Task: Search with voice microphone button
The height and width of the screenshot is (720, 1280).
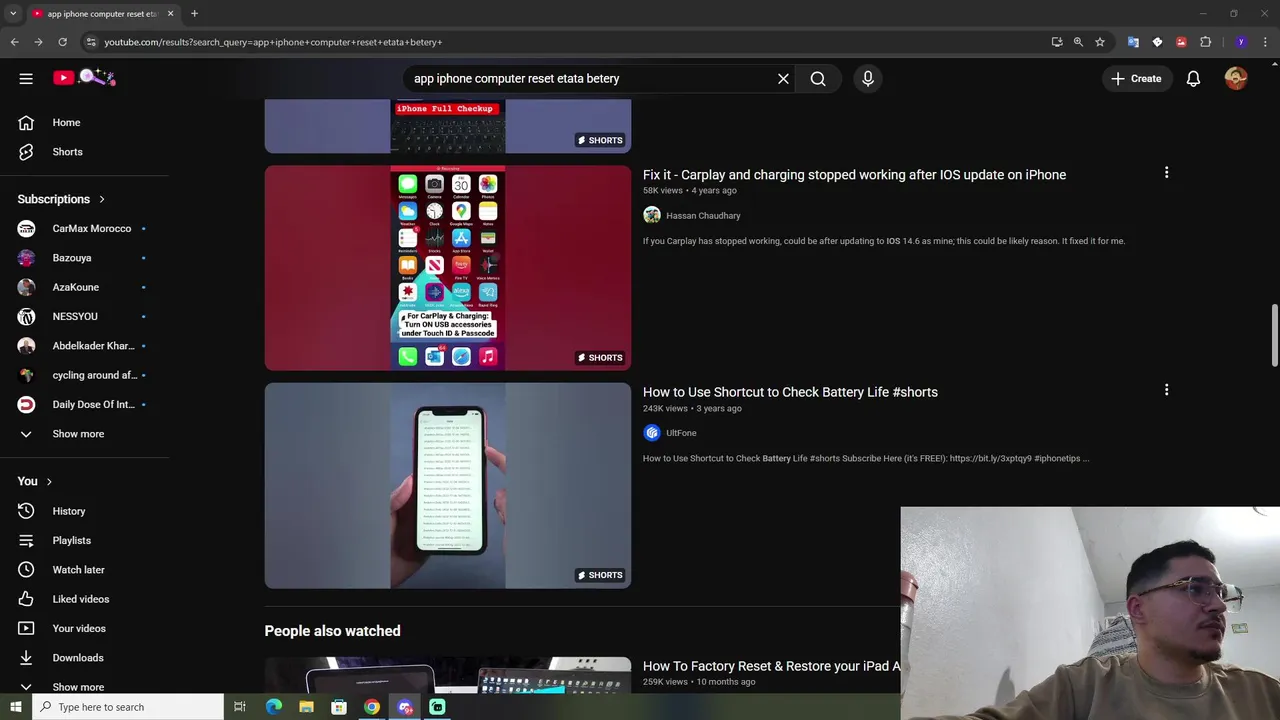Action: point(868,78)
